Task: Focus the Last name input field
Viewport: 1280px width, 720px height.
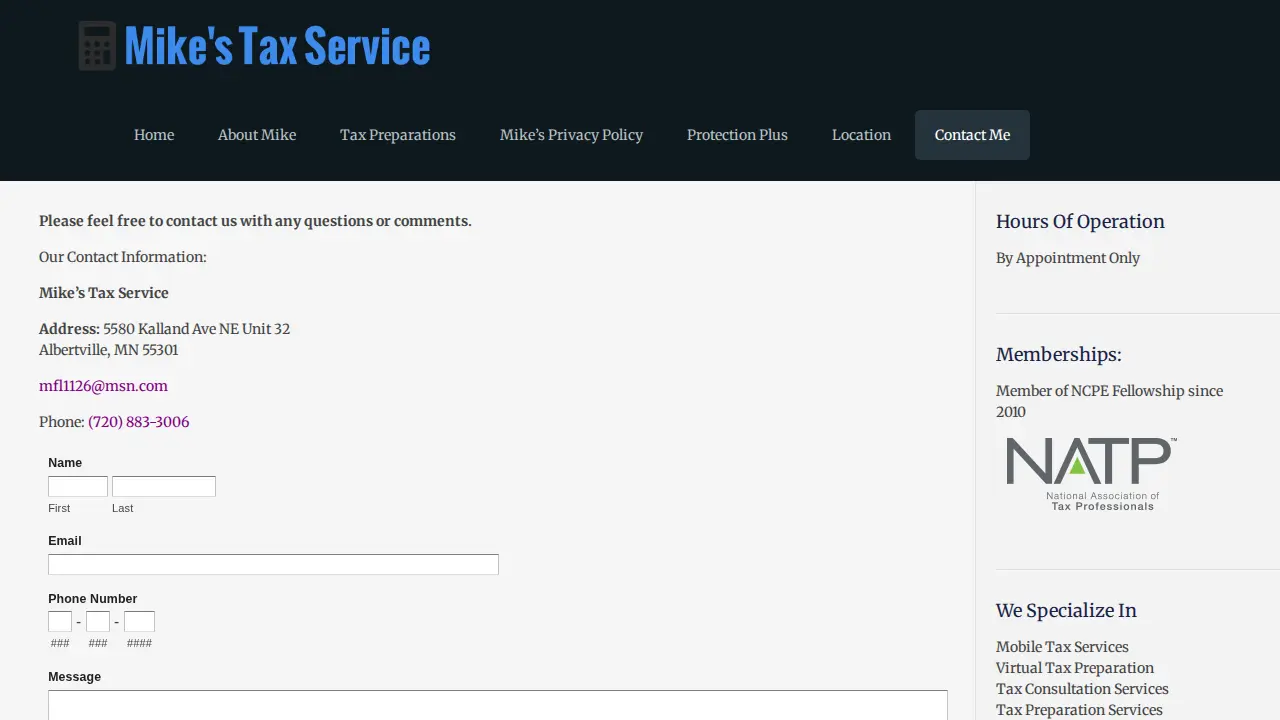Action: pos(164,487)
